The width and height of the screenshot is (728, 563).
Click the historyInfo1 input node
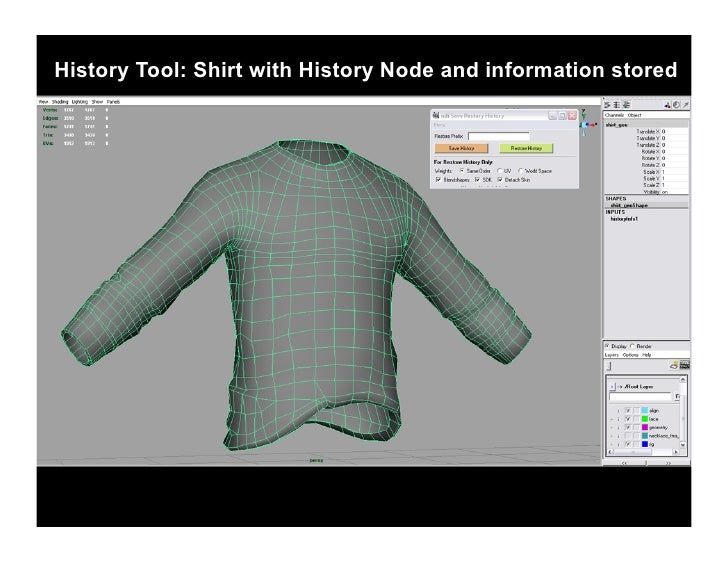[625, 220]
